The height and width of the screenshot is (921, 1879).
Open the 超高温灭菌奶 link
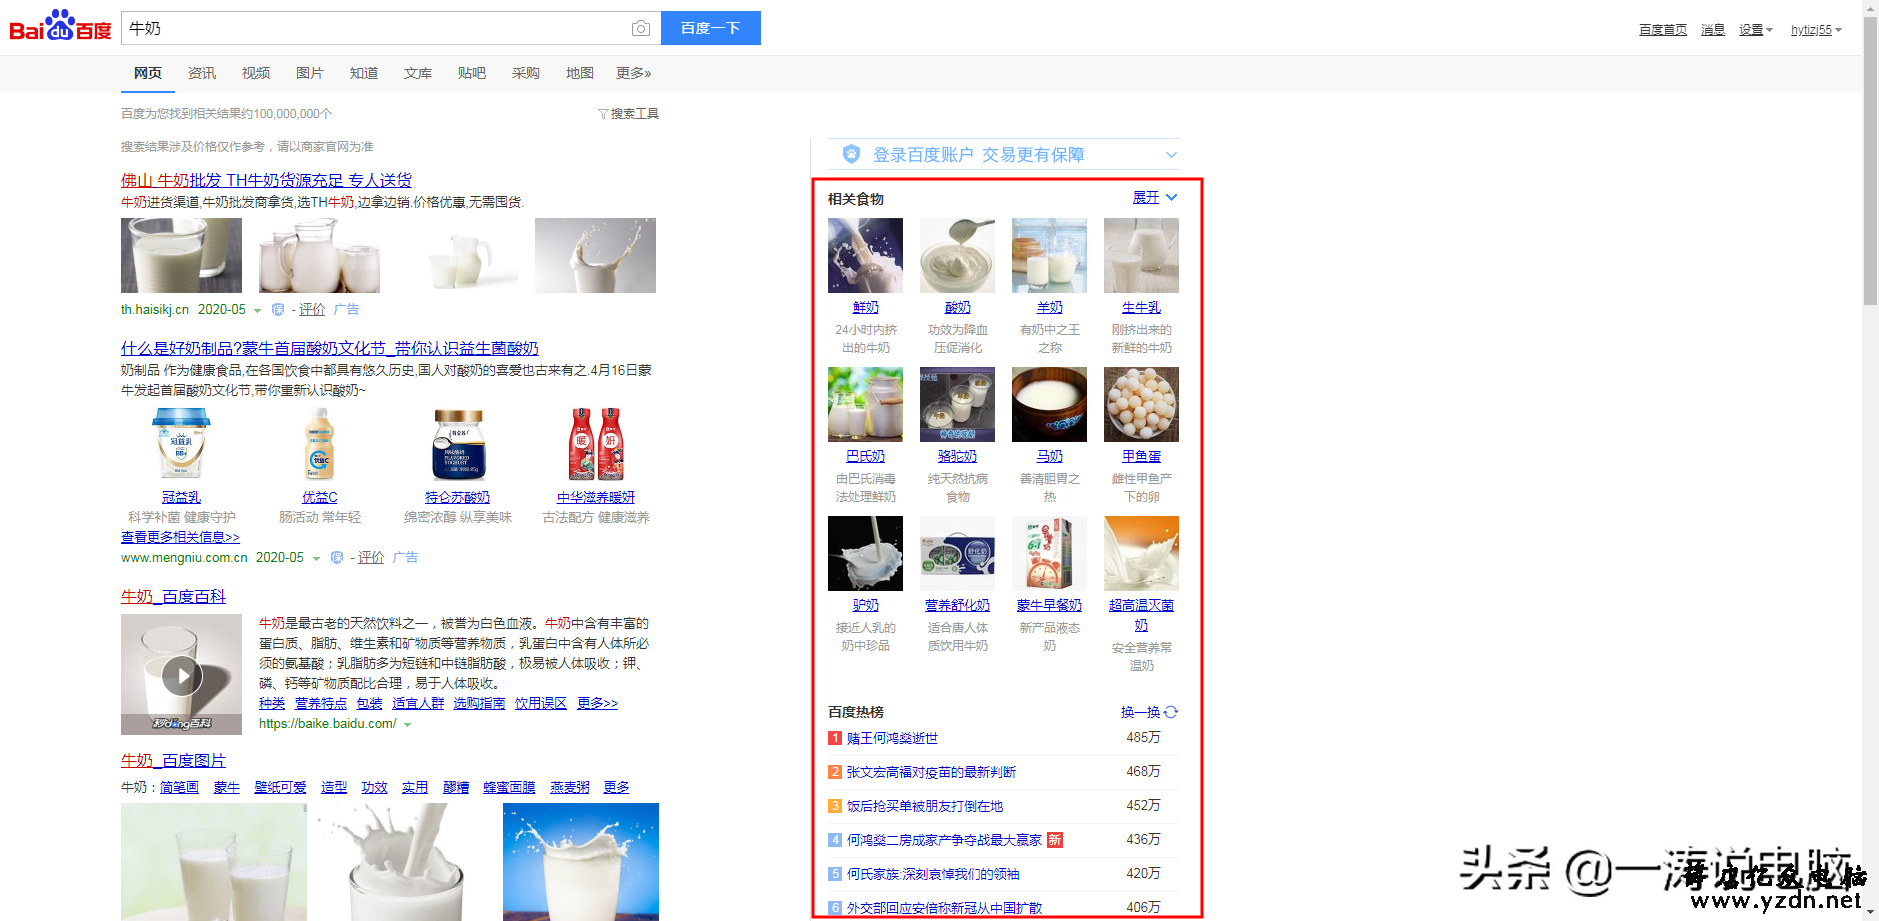pyautogui.click(x=1141, y=615)
